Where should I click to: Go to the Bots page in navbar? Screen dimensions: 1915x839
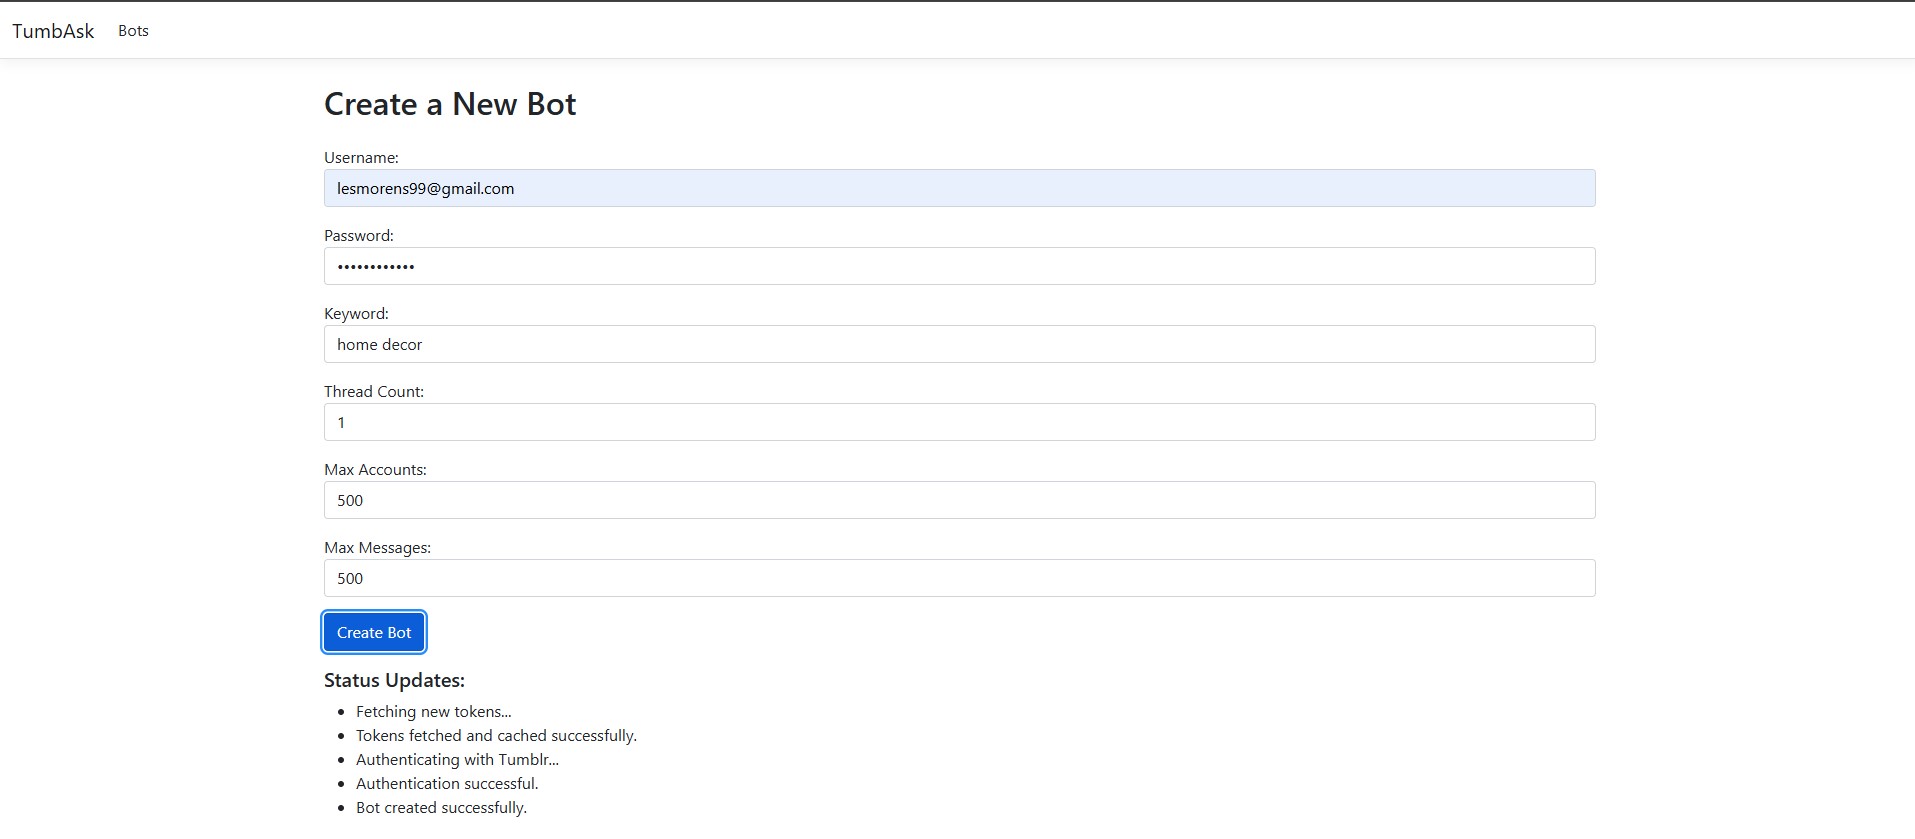click(133, 31)
